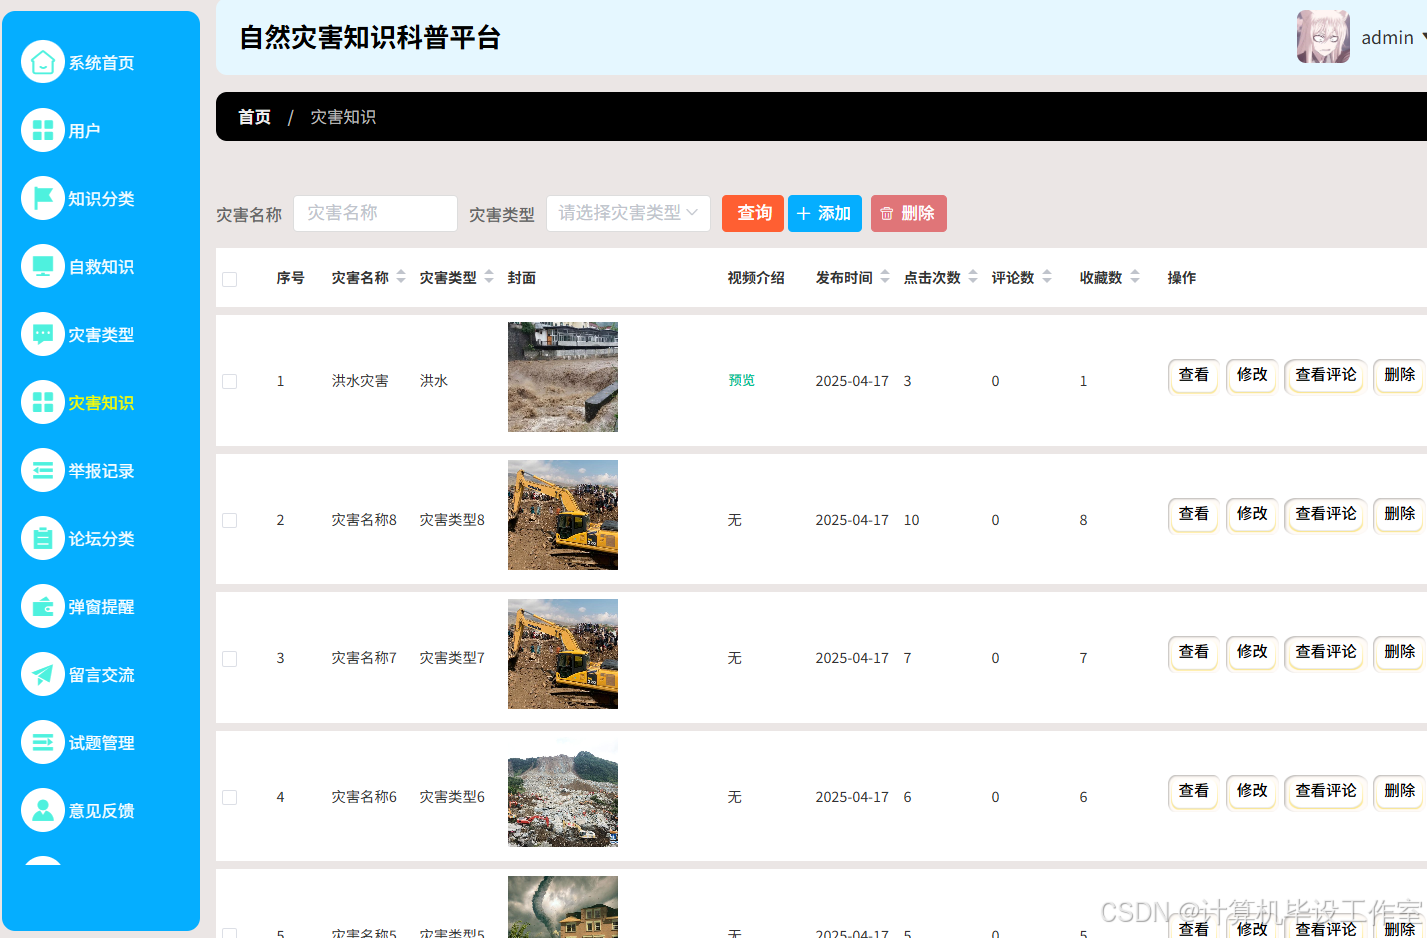Image resolution: width=1427 pixels, height=938 pixels.
Task: Sort table by 灾害名称 column
Action: point(401,277)
